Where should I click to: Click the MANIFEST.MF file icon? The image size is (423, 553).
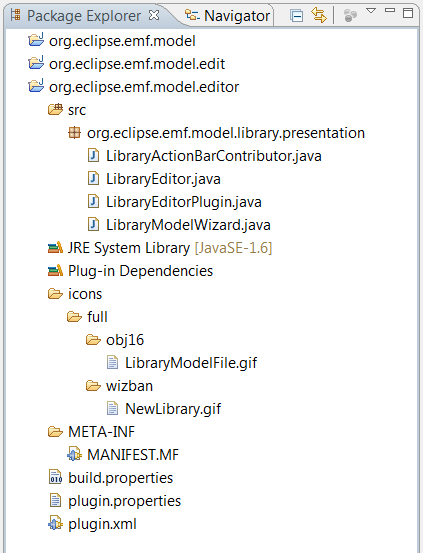pos(74,455)
